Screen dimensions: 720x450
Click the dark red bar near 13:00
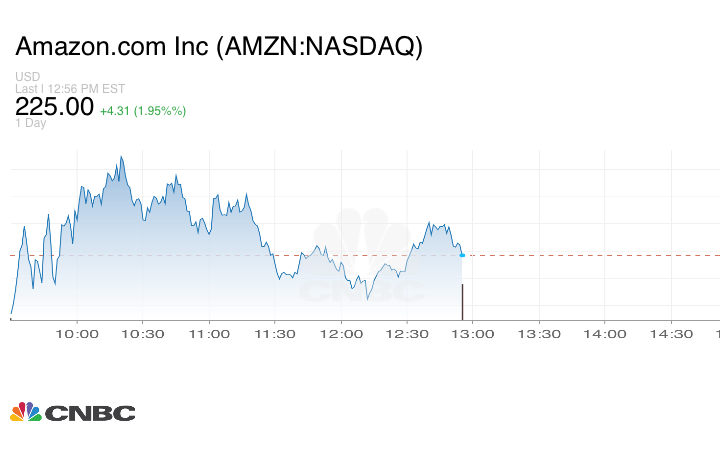(x=462, y=302)
